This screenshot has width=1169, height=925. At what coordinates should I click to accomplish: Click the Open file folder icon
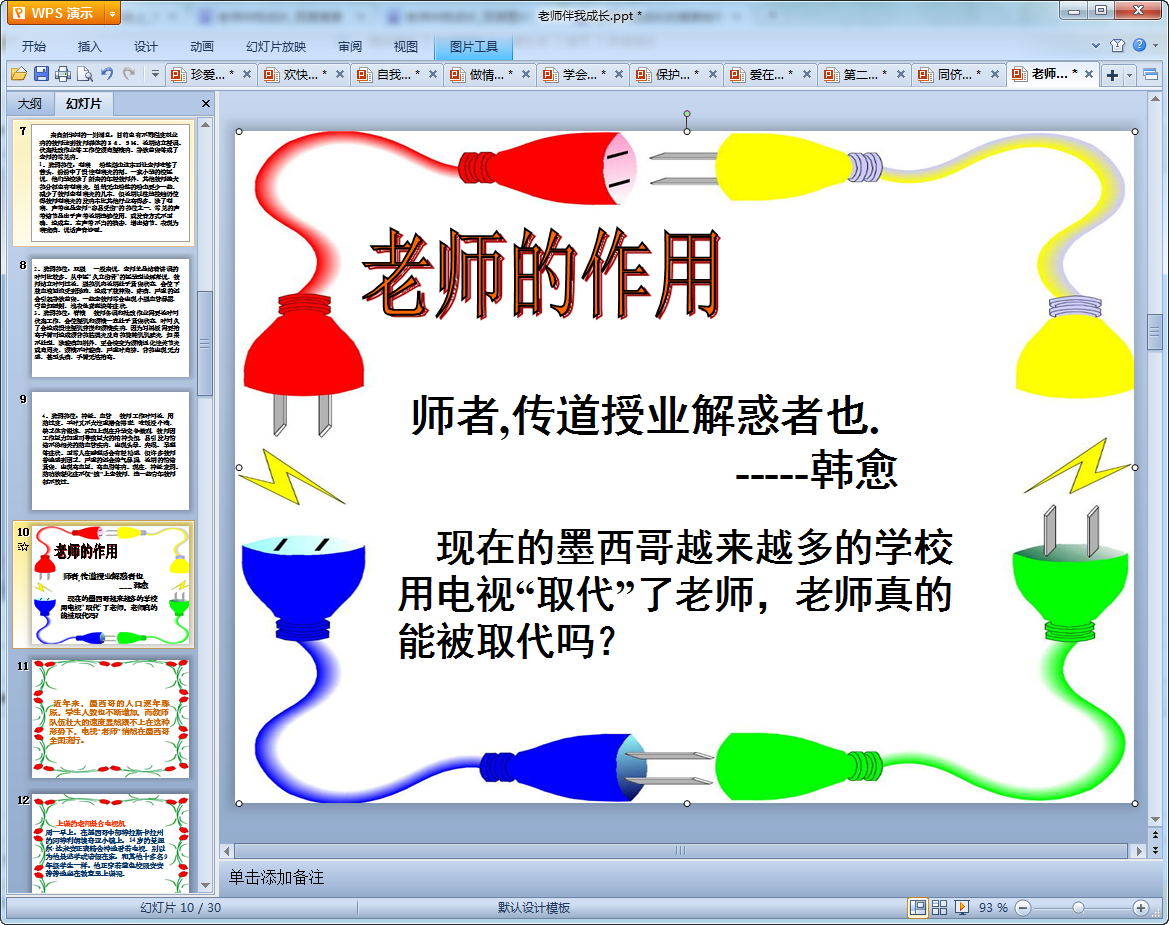19,74
